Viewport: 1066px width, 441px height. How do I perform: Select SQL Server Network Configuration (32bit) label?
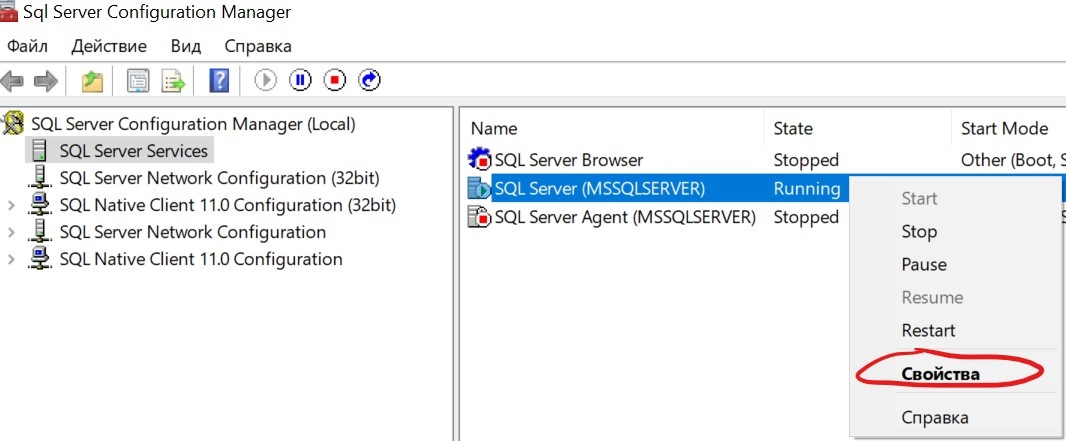click(x=220, y=178)
